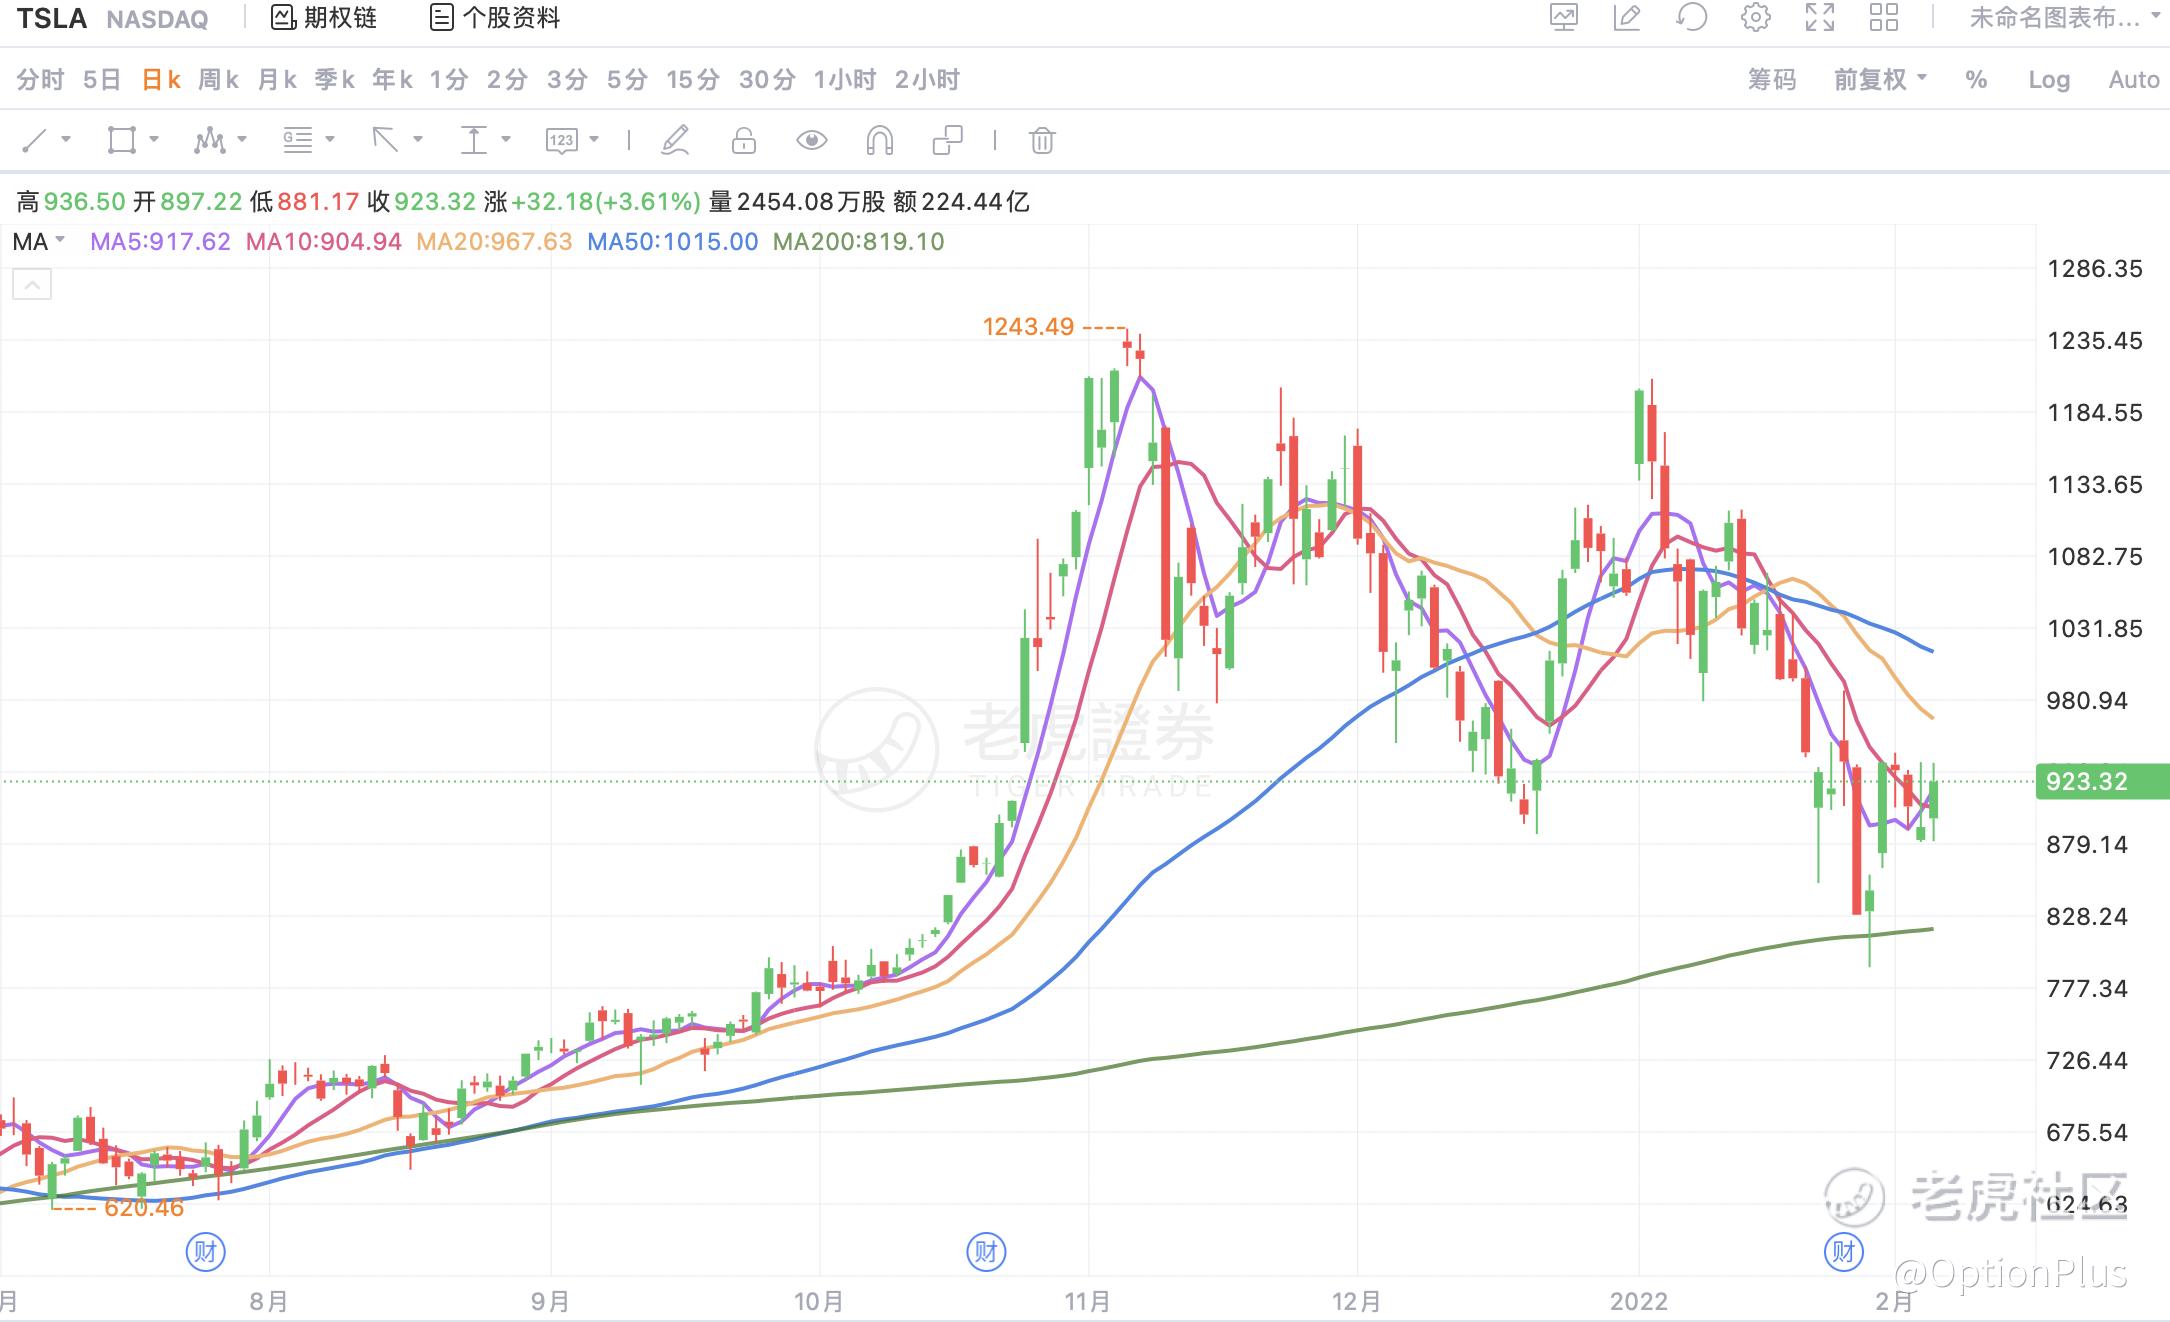Expand line tool options arrow

pyautogui.click(x=66, y=139)
